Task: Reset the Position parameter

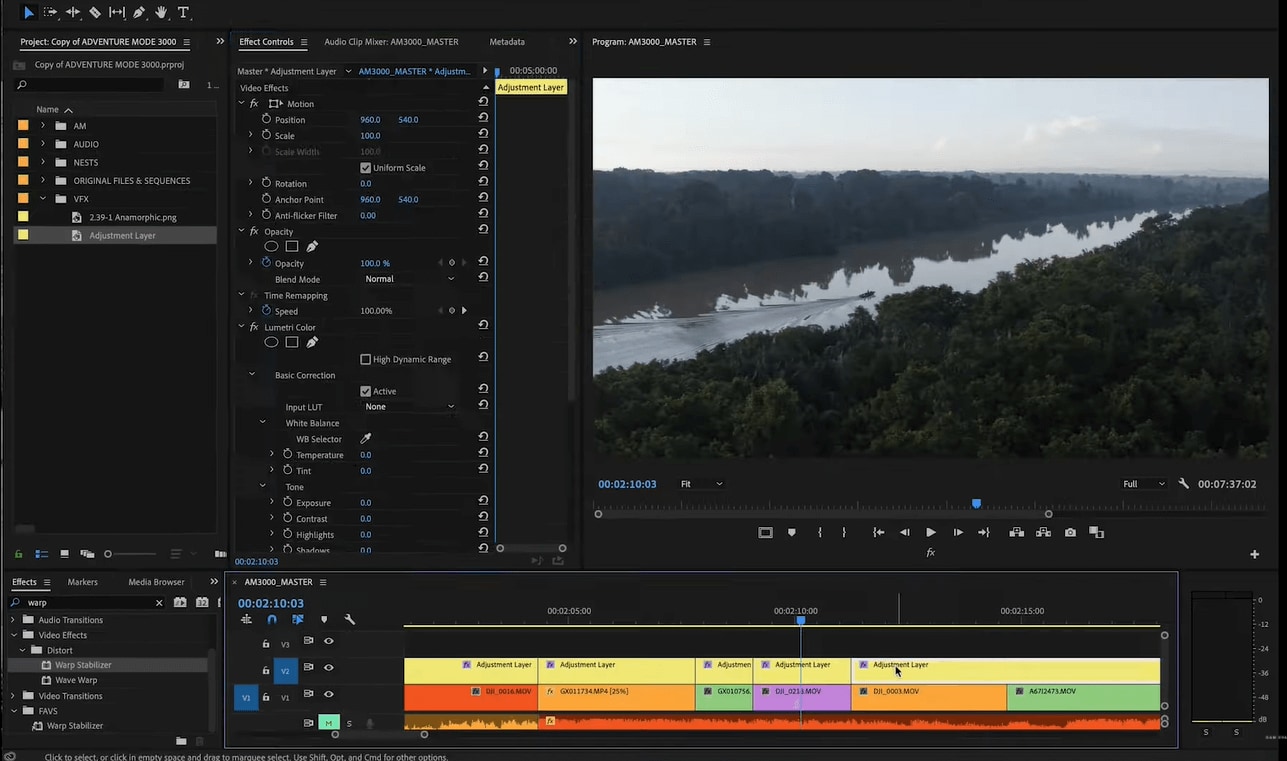Action: pos(483,119)
